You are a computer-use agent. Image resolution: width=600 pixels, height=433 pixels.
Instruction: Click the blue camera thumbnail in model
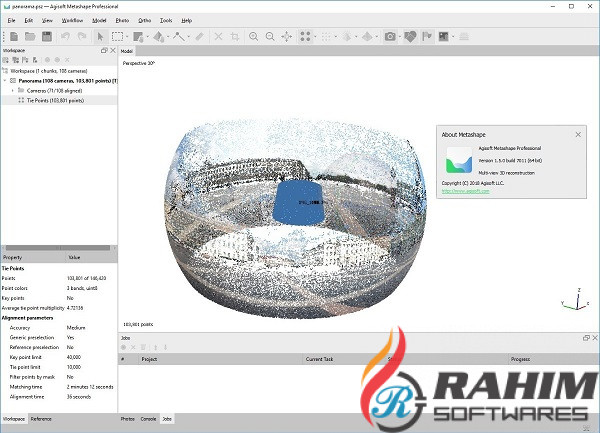pos(298,202)
